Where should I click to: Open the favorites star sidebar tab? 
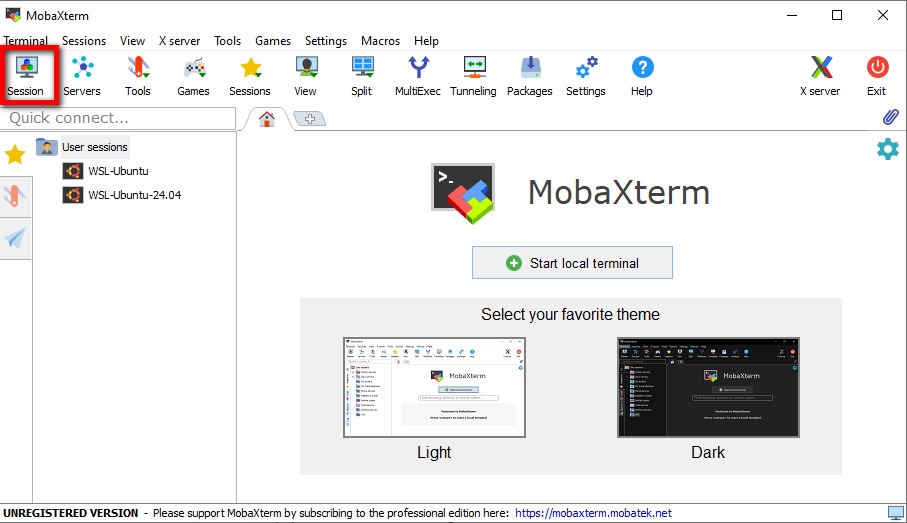pos(15,155)
